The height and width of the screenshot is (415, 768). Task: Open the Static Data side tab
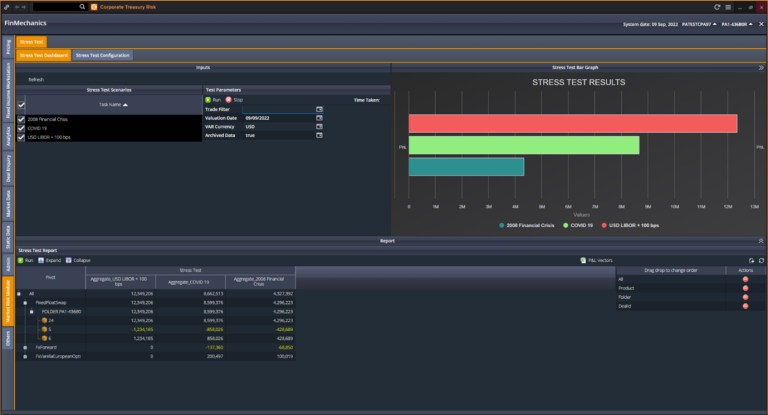click(8, 237)
